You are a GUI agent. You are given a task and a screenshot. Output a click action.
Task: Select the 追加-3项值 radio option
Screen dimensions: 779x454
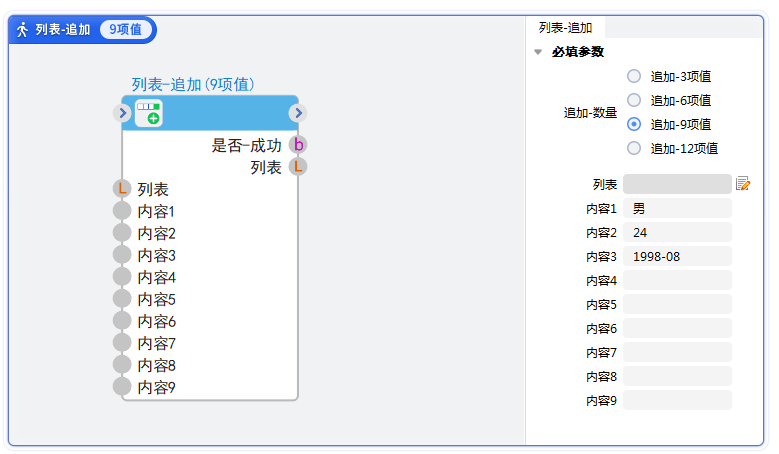634,76
